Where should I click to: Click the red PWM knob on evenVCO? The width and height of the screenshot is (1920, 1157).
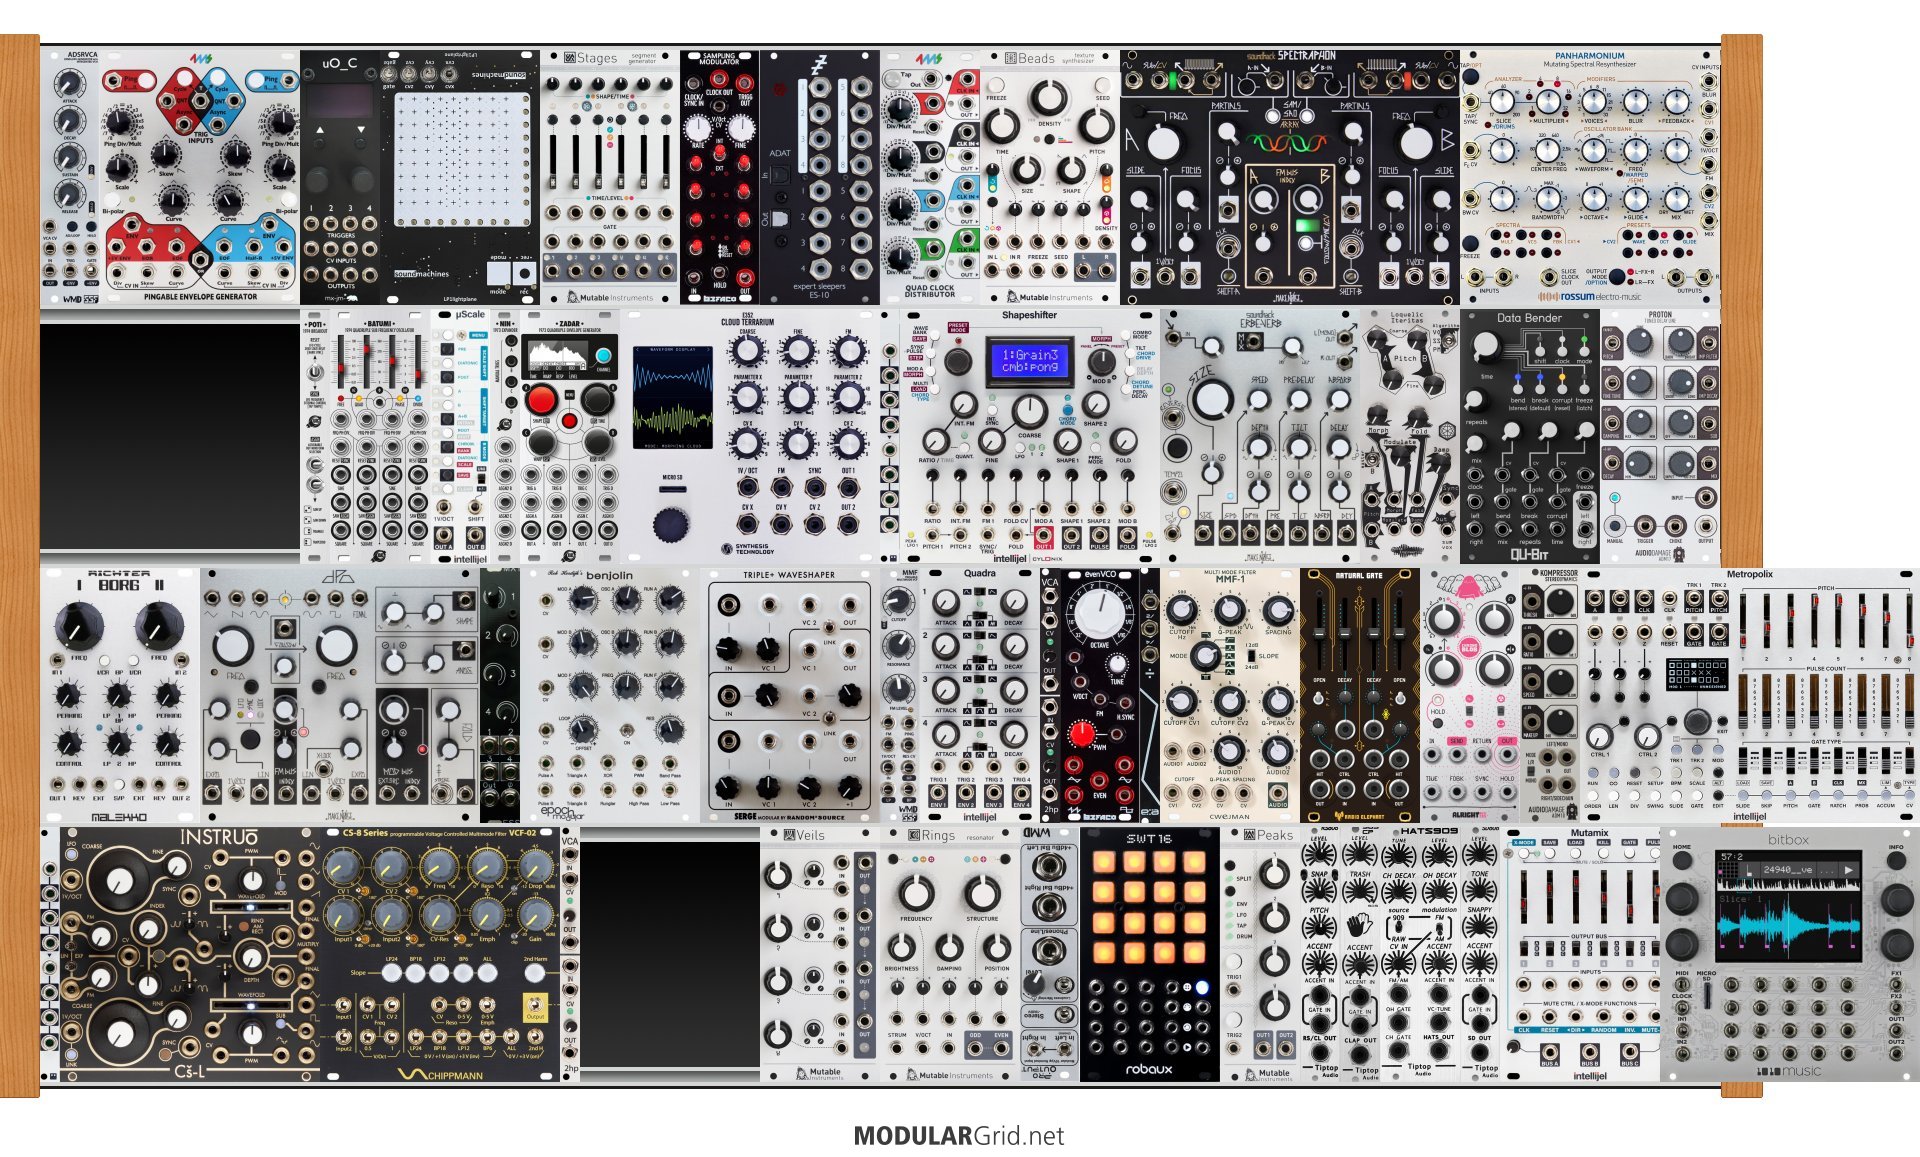click(1081, 734)
